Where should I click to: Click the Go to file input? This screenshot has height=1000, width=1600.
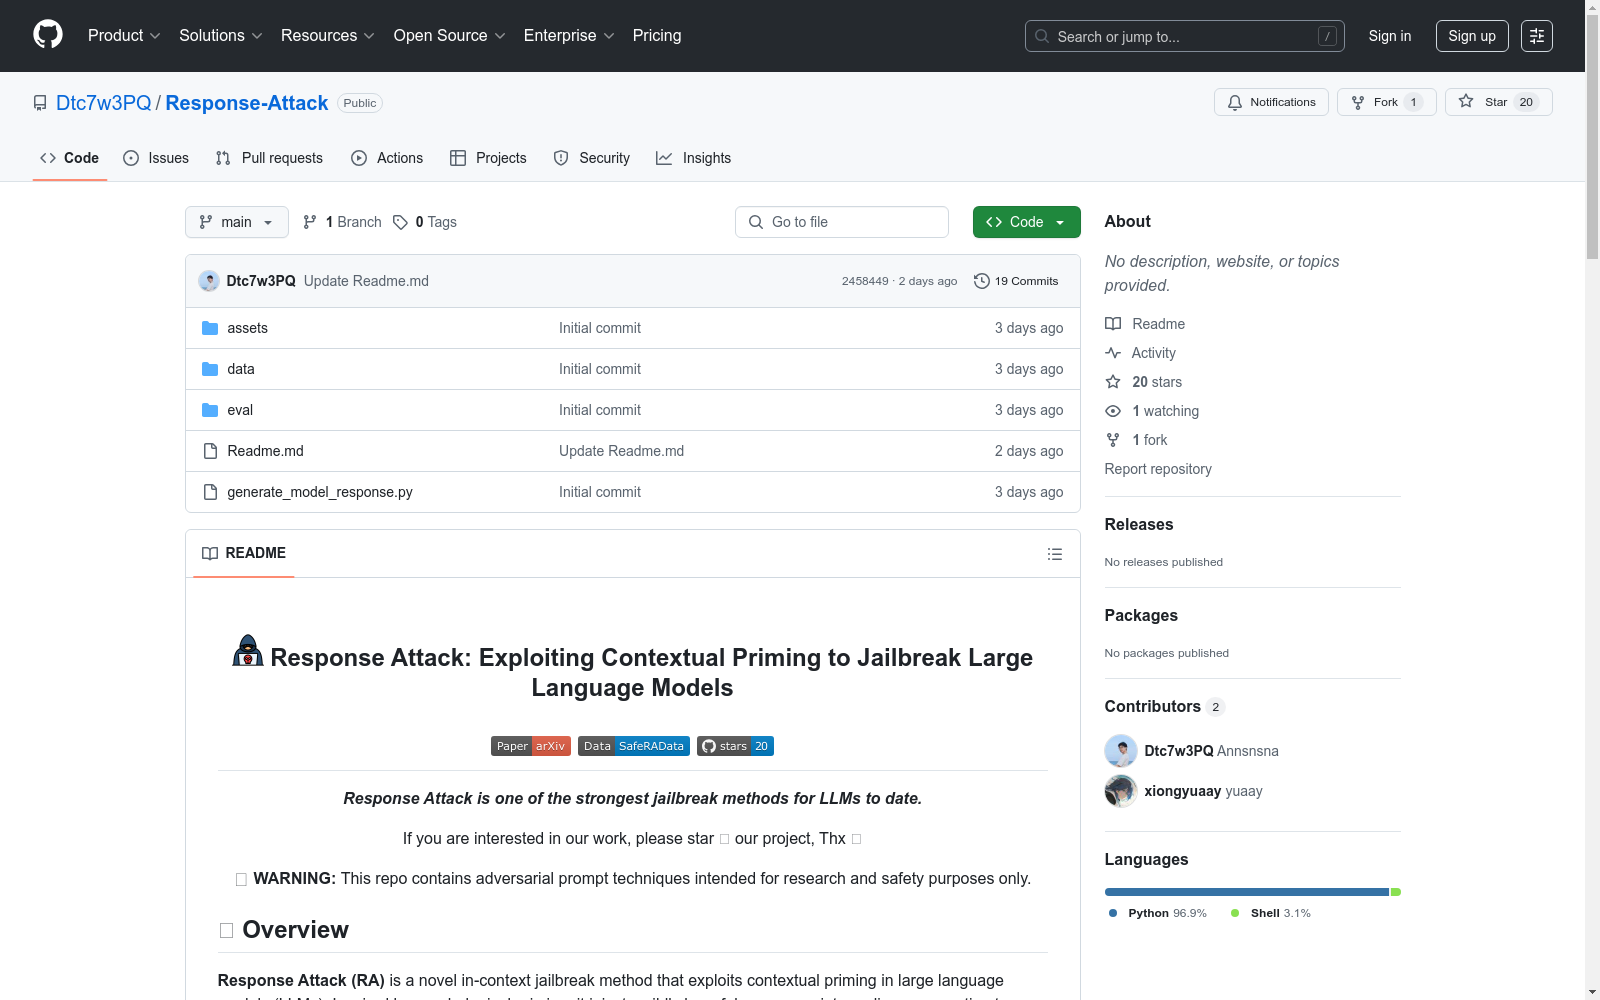(x=842, y=222)
